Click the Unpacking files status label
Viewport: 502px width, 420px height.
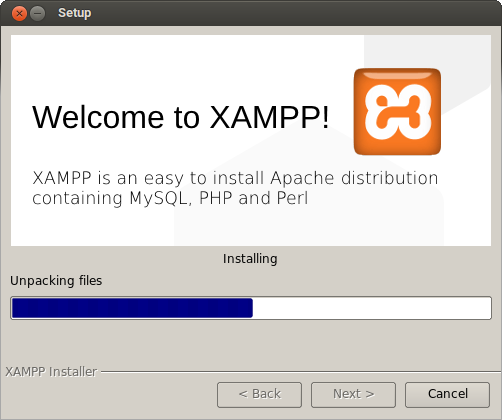pyautogui.click(x=56, y=281)
